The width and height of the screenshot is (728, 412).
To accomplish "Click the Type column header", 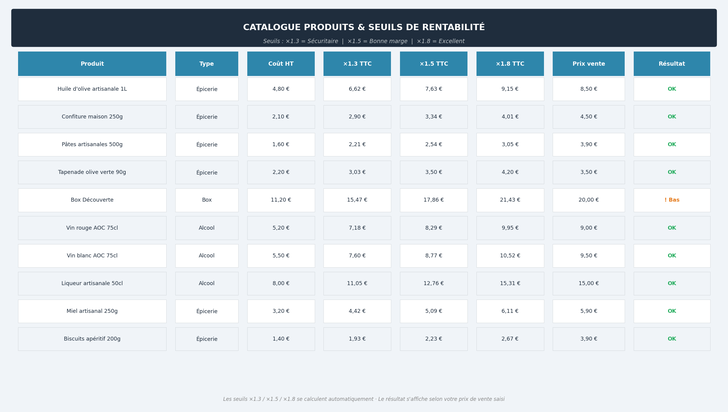I will tap(206, 64).
